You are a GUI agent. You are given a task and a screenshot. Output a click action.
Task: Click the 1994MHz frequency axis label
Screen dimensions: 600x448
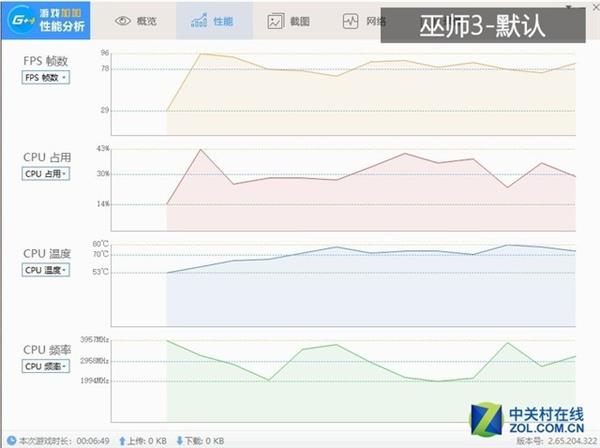coord(95,381)
